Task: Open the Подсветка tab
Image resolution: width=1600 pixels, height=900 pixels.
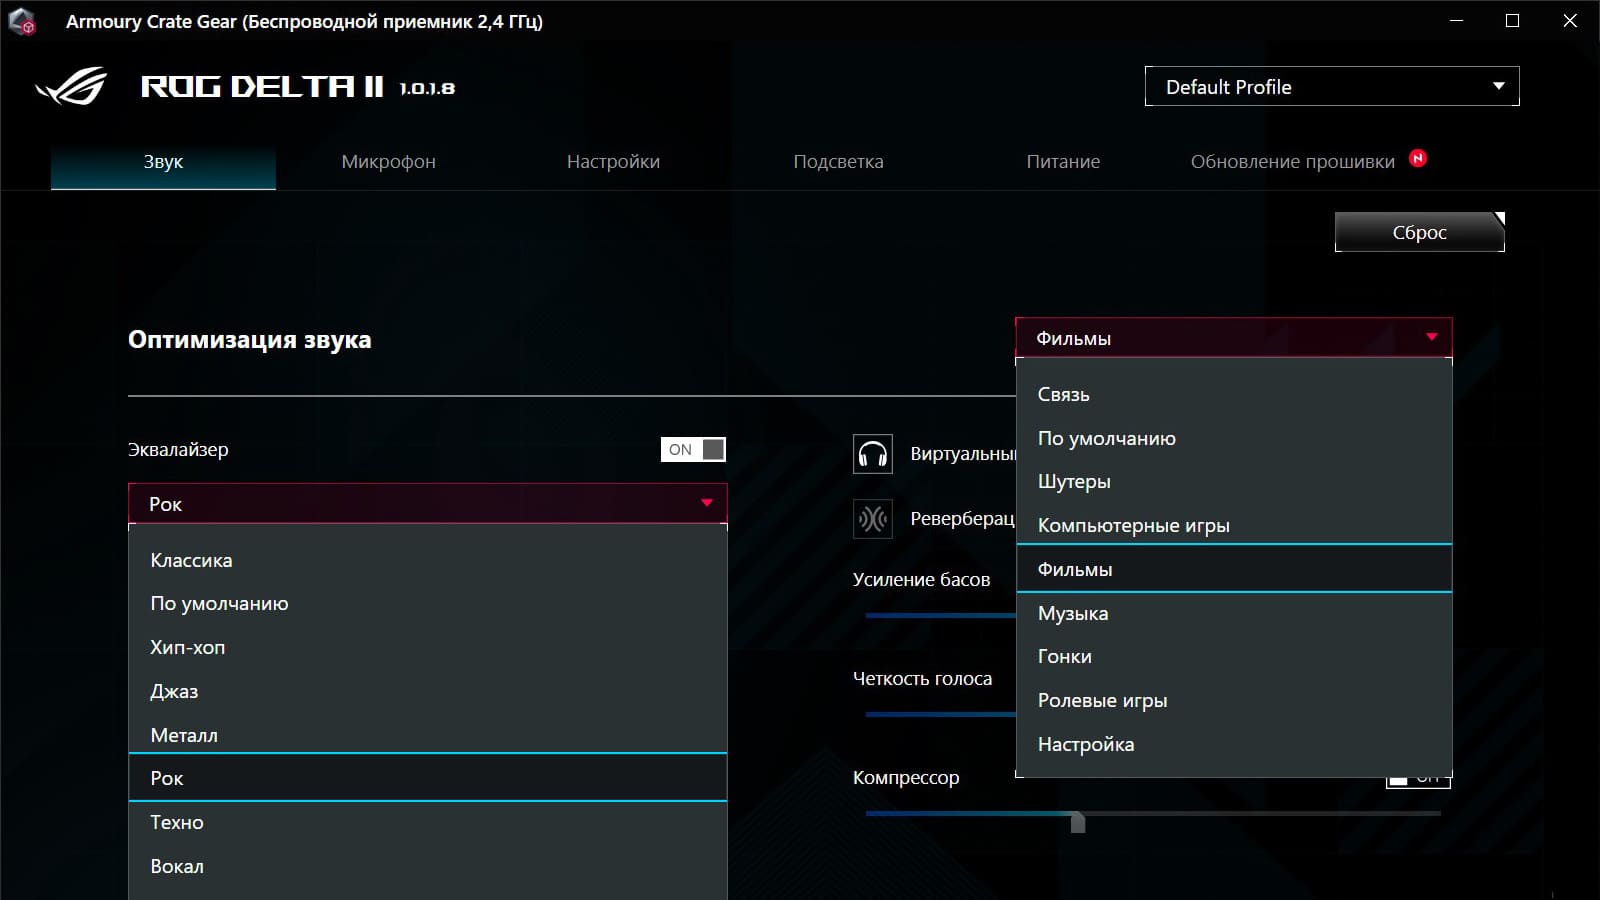Action: (838, 162)
